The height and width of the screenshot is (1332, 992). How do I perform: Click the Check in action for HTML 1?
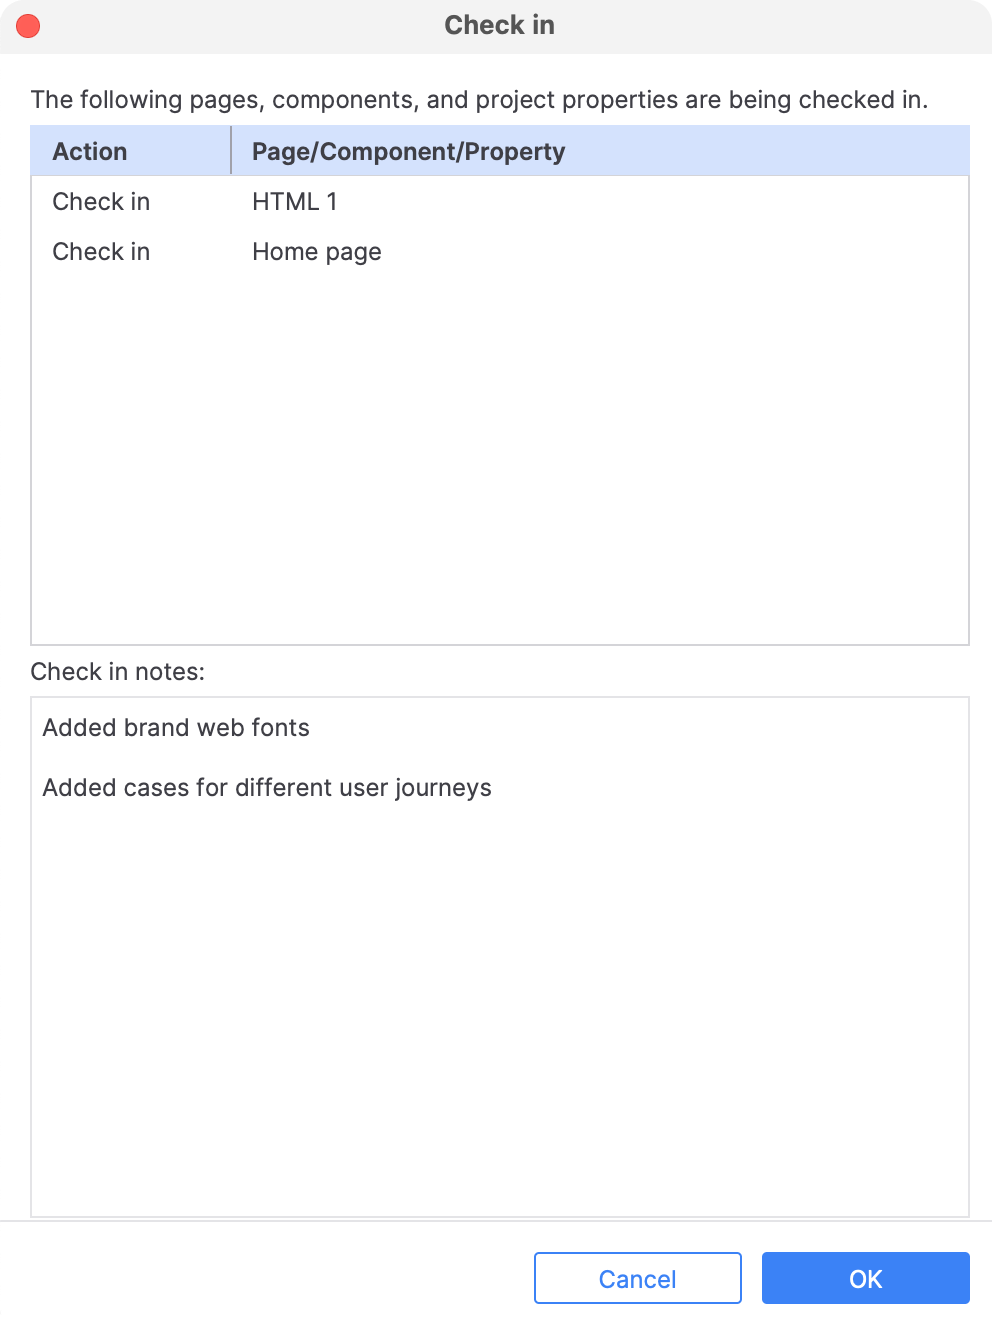(x=101, y=202)
